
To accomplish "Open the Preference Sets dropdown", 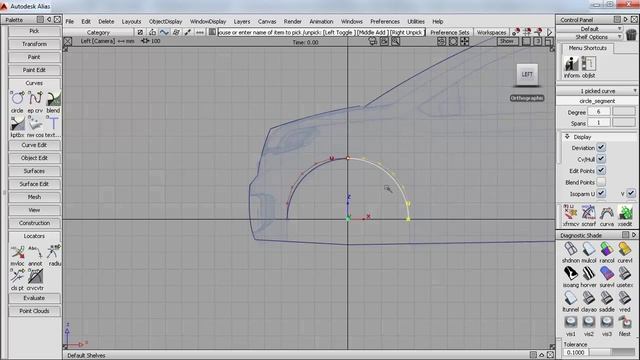I will (449, 32).
